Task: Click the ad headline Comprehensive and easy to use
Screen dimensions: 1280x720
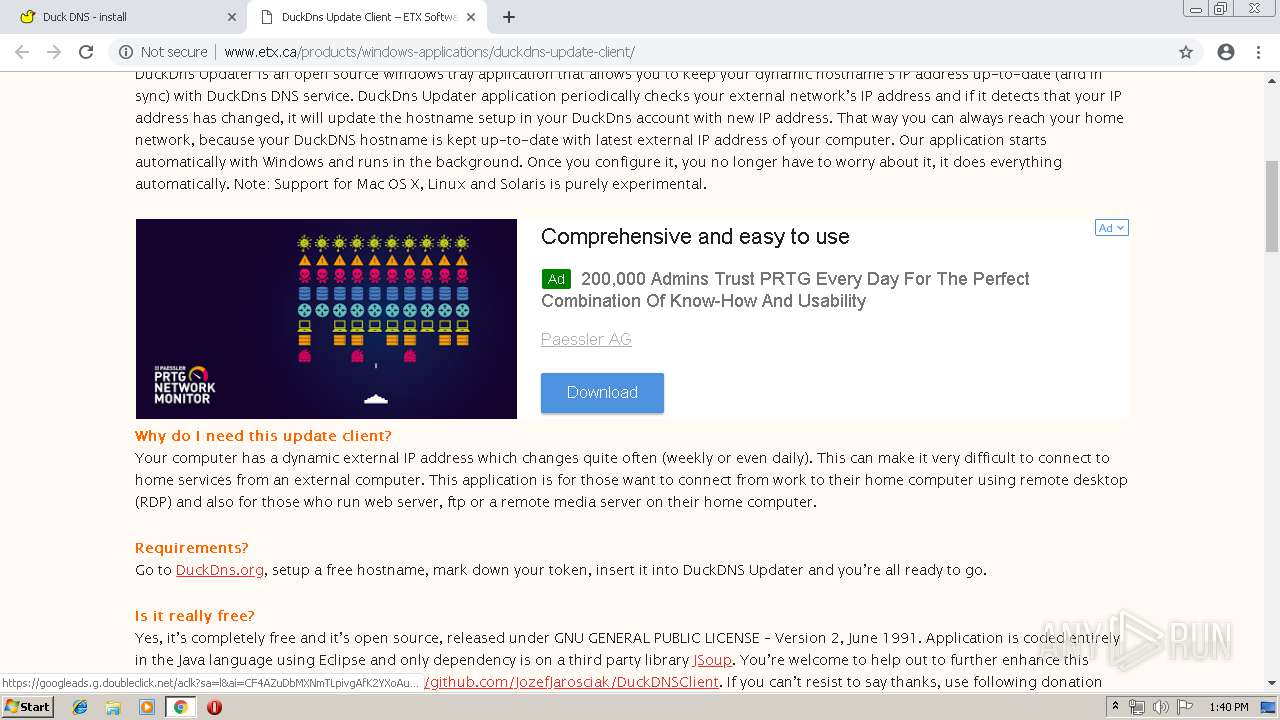Action: pyautogui.click(x=695, y=237)
